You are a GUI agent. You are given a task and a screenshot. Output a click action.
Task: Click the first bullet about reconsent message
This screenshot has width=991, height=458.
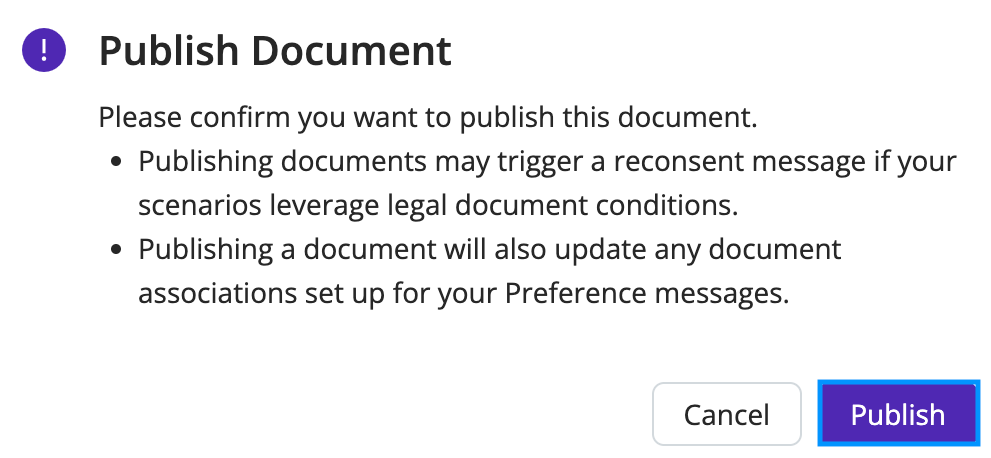(x=547, y=183)
